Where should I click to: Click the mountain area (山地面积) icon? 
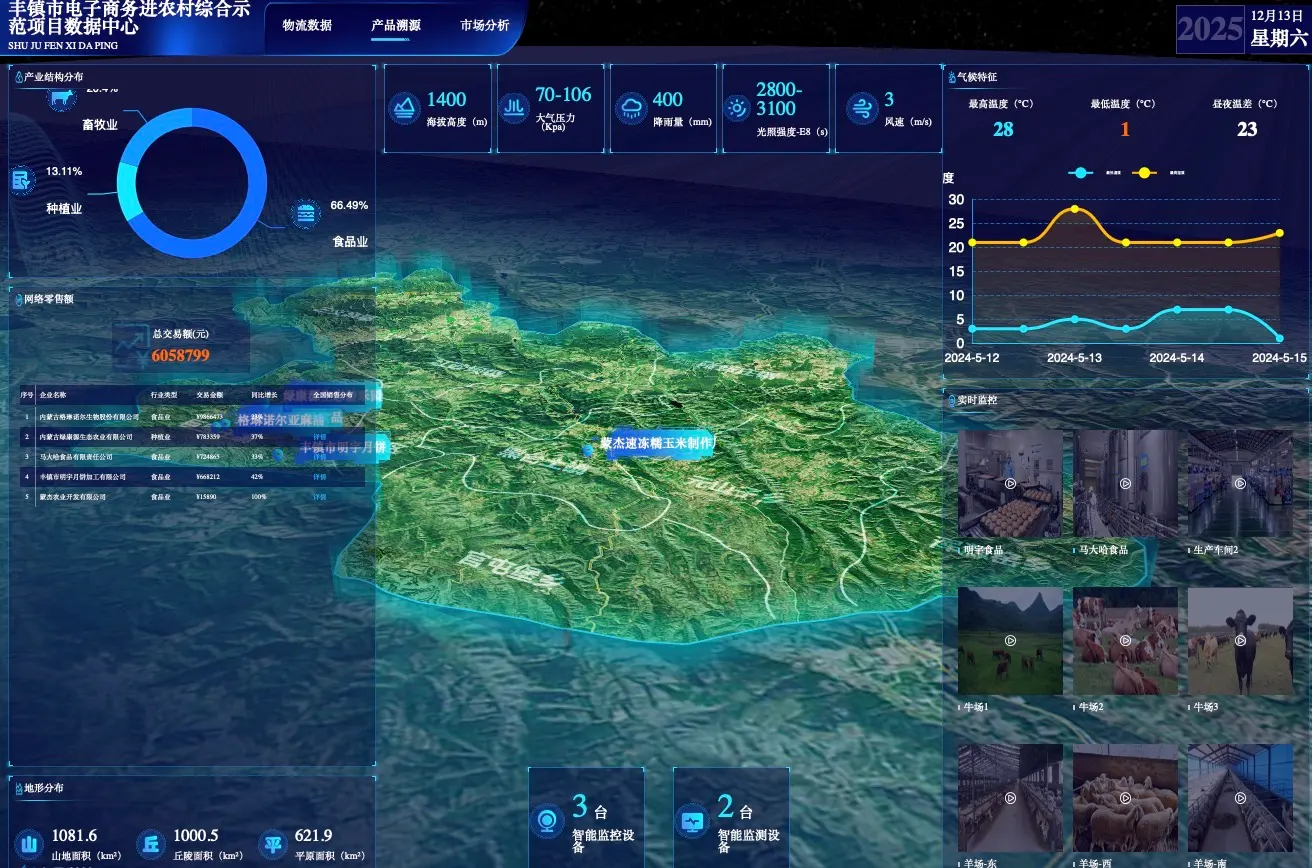(x=29, y=844)
